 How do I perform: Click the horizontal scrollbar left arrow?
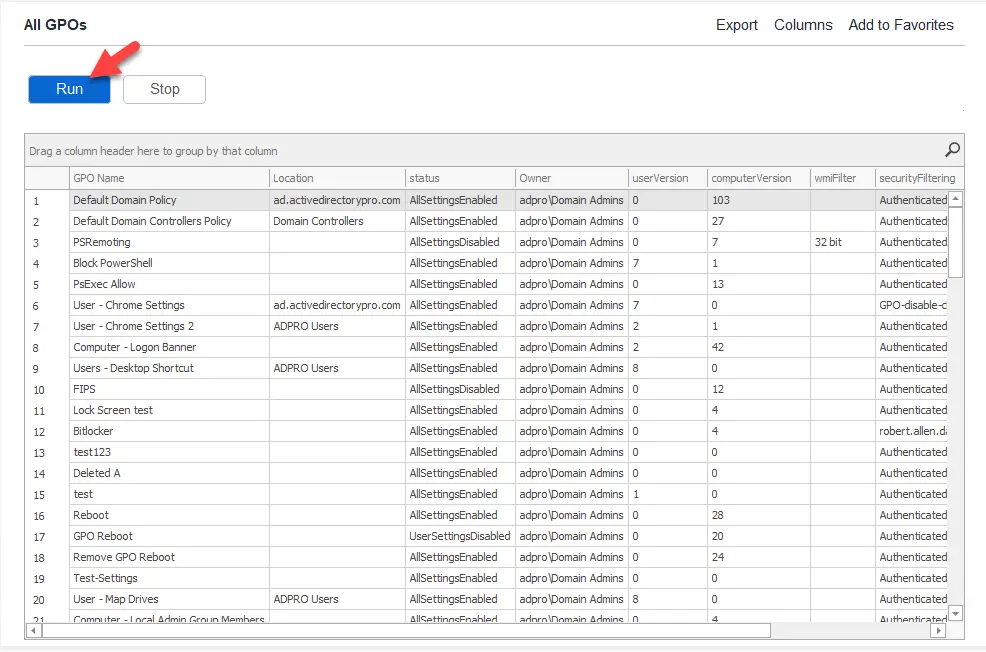(x=33, y=630)
